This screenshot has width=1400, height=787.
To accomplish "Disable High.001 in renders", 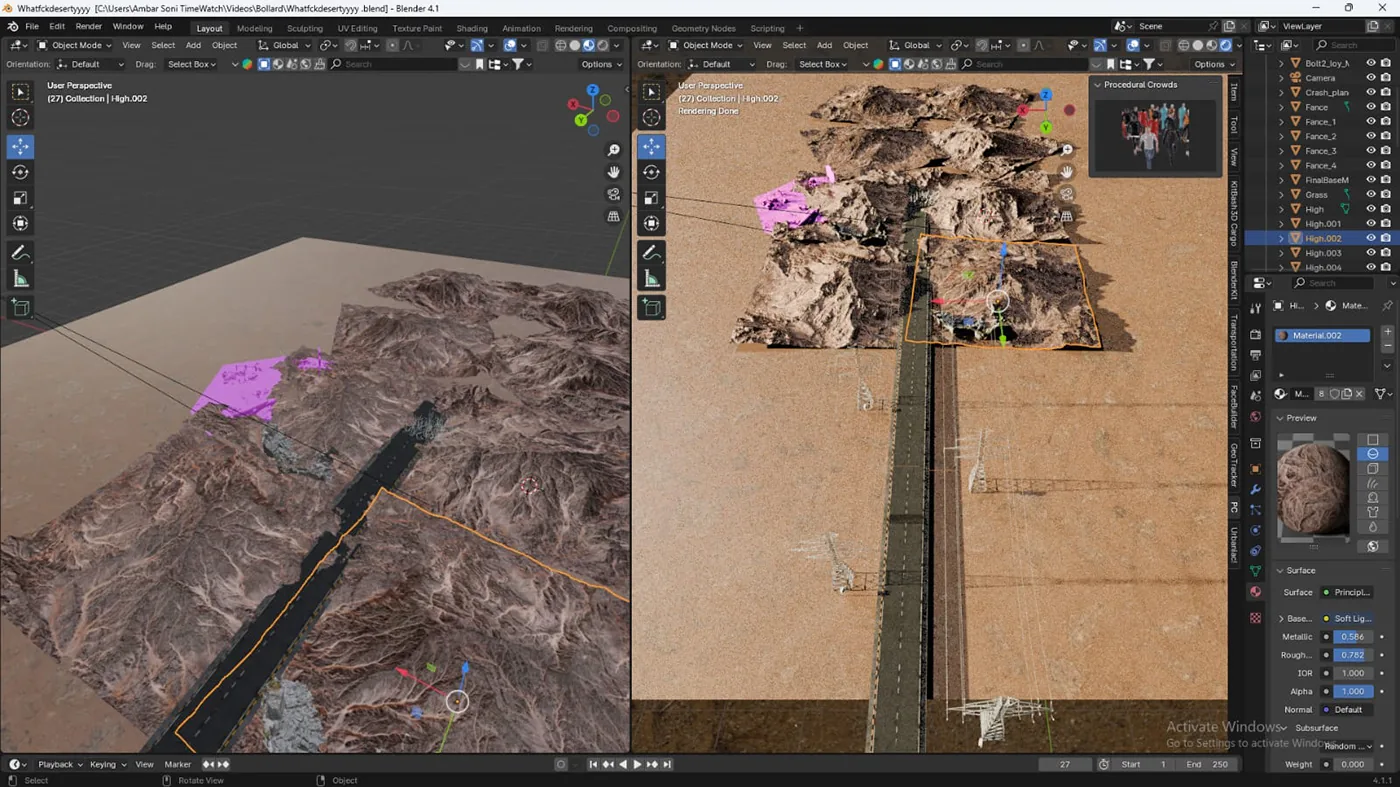I will pos(1386,223).
